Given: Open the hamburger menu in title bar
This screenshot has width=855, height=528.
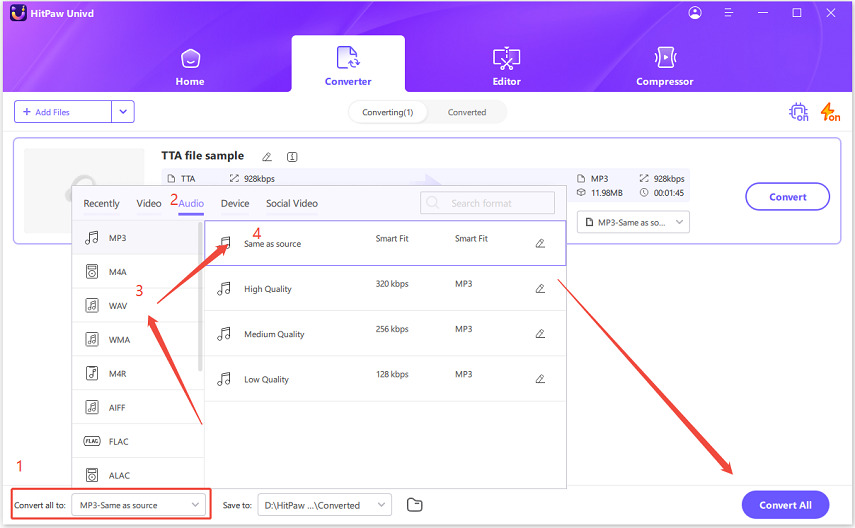Looking at the screenshot, I should click(x=728, y=13).
